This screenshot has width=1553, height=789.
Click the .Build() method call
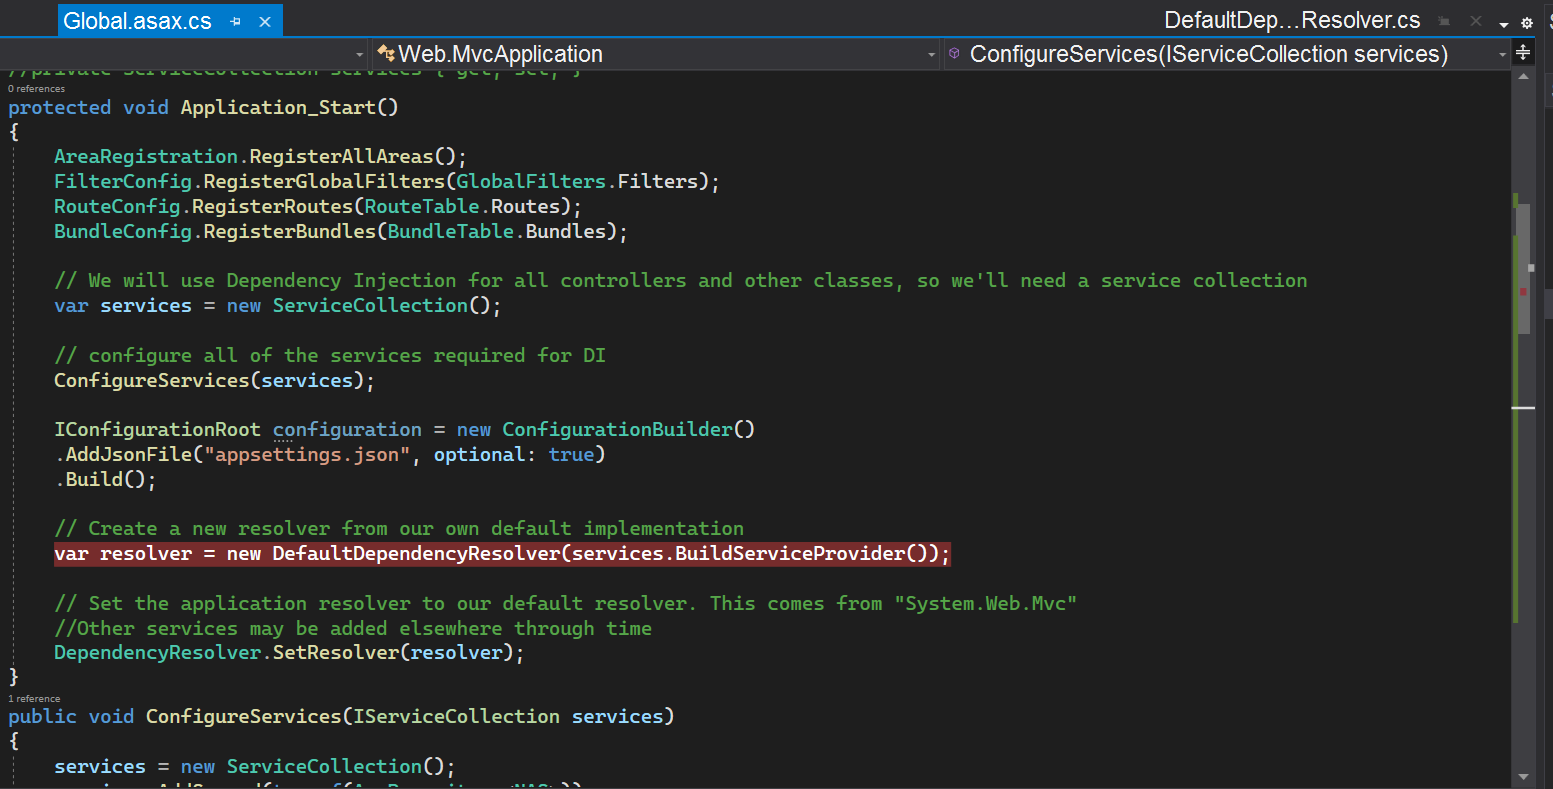click(94, 480)
